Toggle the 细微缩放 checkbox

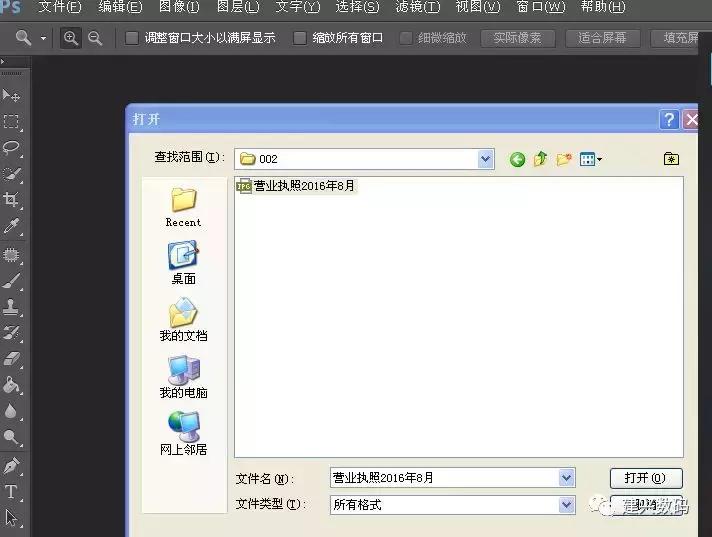(x=405, y=38)
